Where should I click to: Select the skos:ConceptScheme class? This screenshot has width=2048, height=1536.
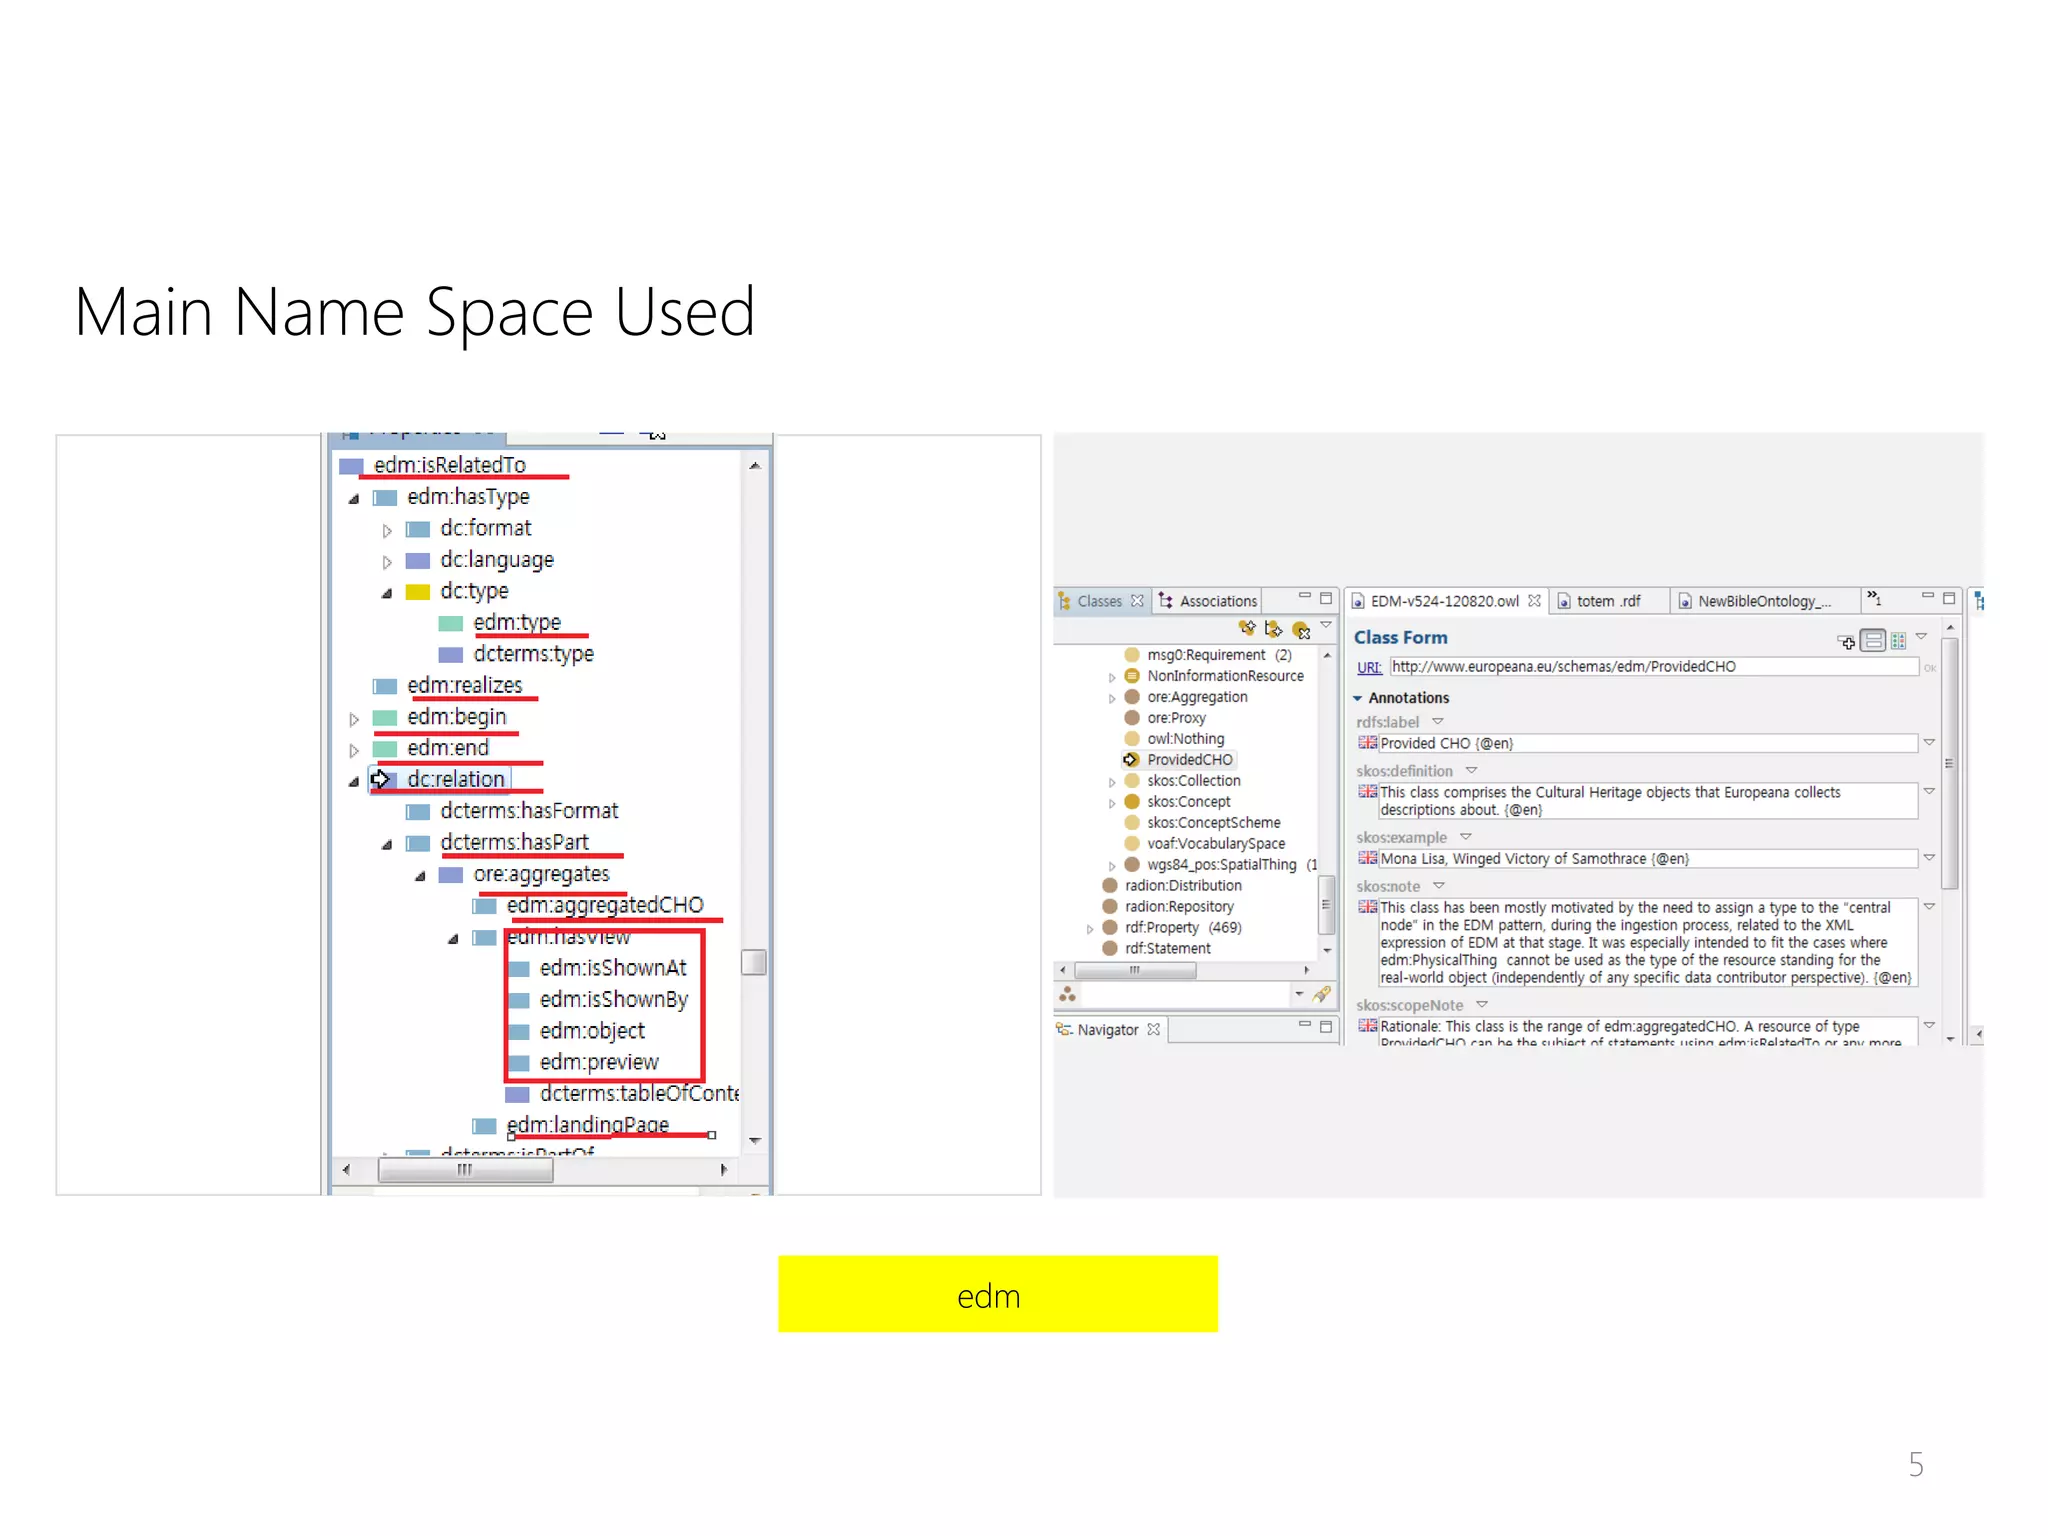pos(1213,822)
